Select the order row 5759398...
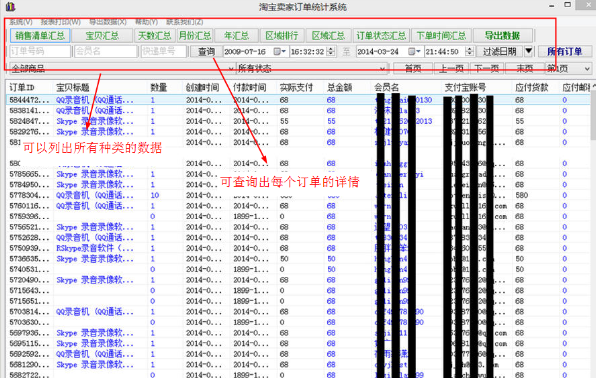The width and height of the screenshot is (596, 378). point(298,216)
